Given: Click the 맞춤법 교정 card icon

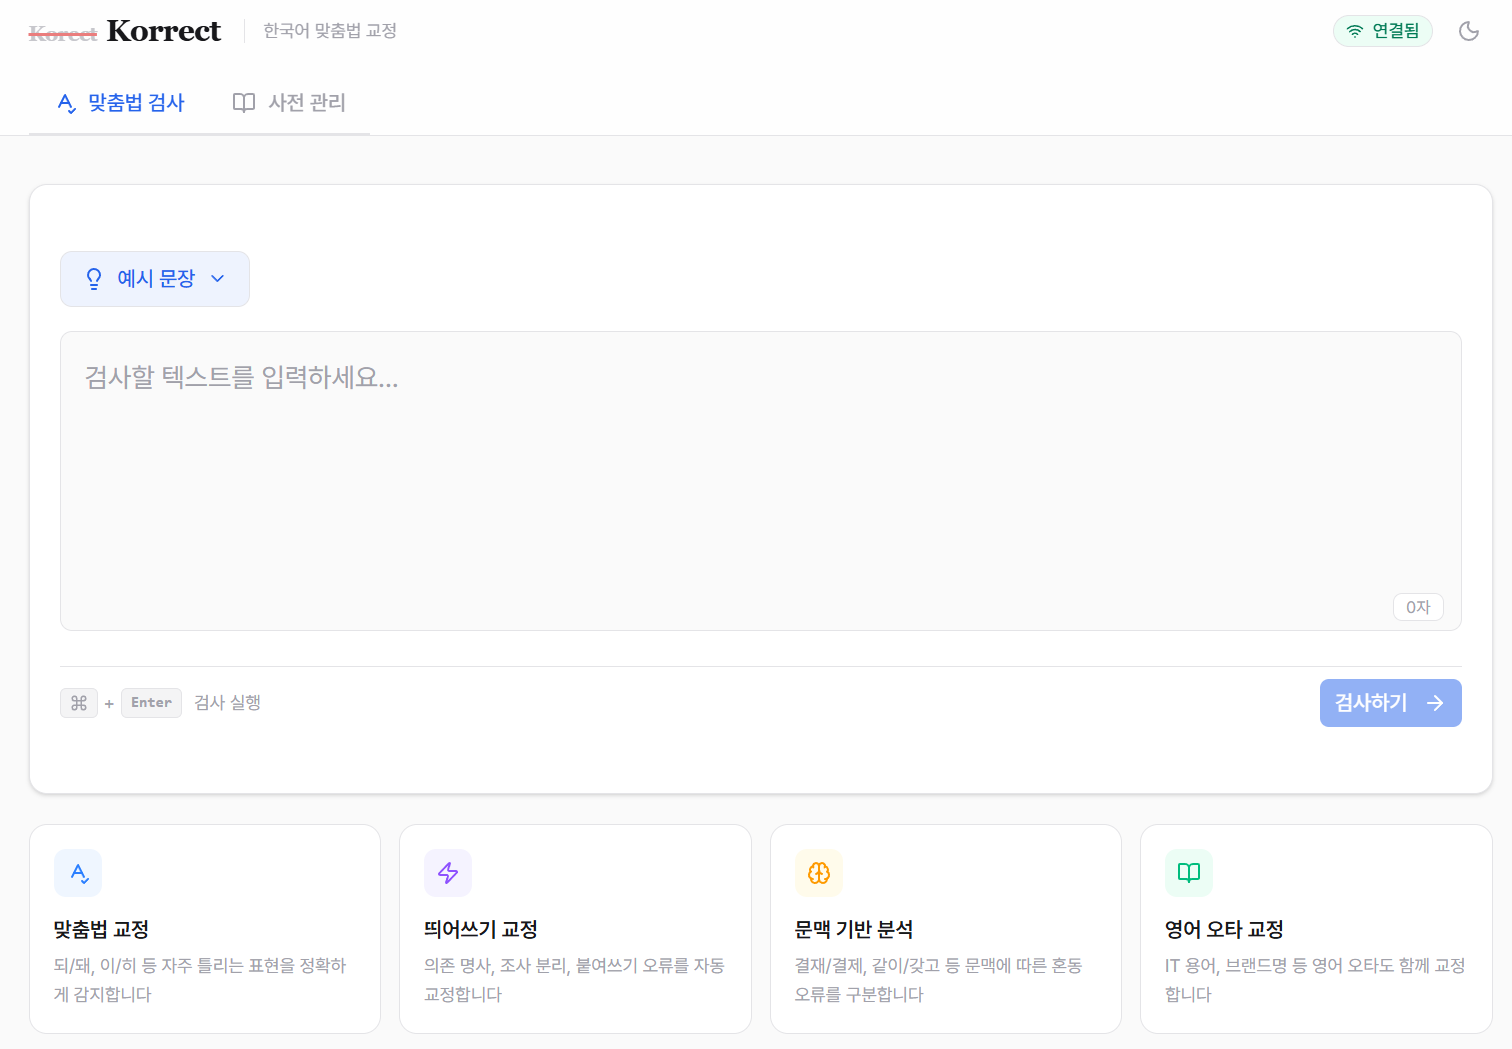Looking at the screenshot, I should pos(78,873).
